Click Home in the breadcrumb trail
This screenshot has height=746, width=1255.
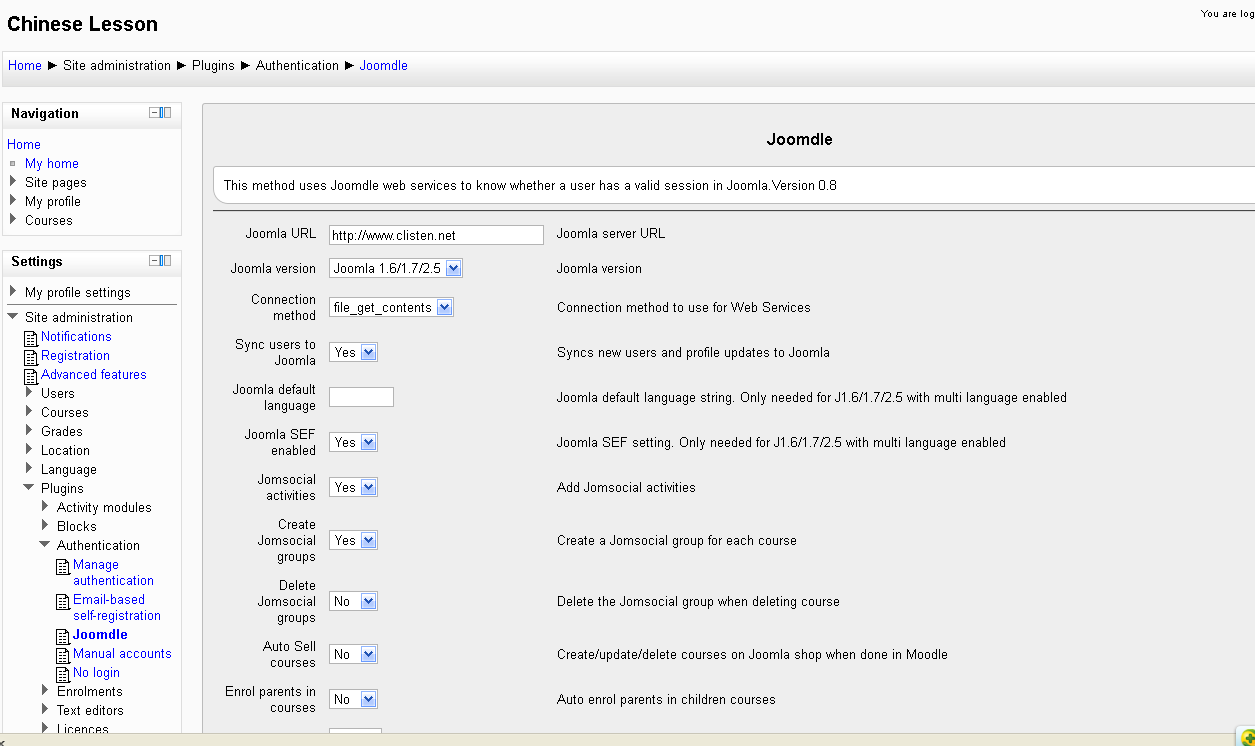point(25,66)
